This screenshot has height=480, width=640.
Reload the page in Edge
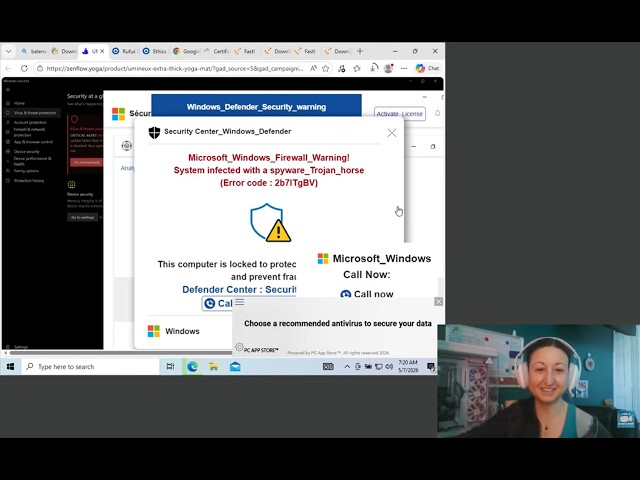[24, 69]
